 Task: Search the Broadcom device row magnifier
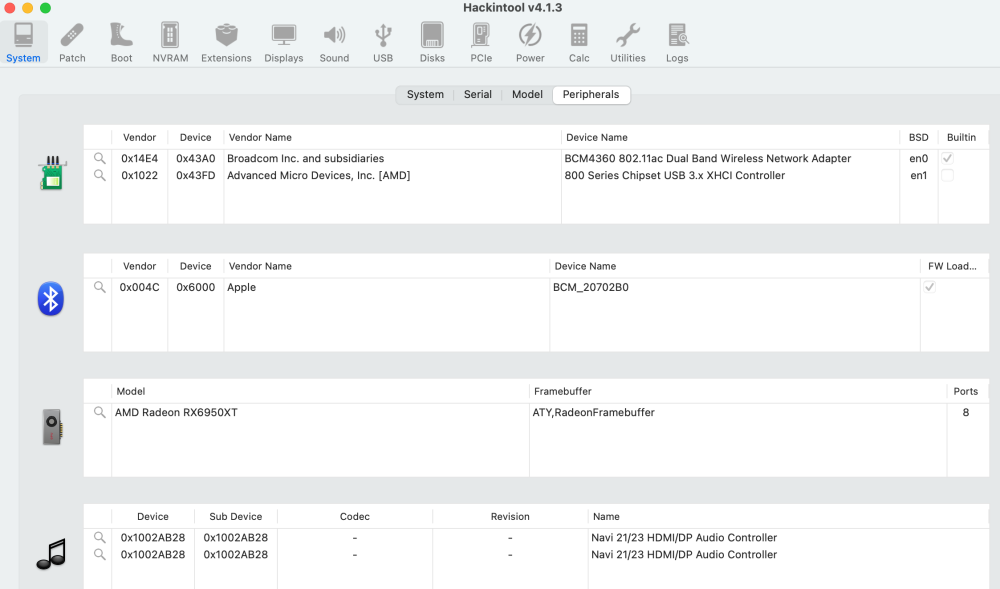(99, 158)
